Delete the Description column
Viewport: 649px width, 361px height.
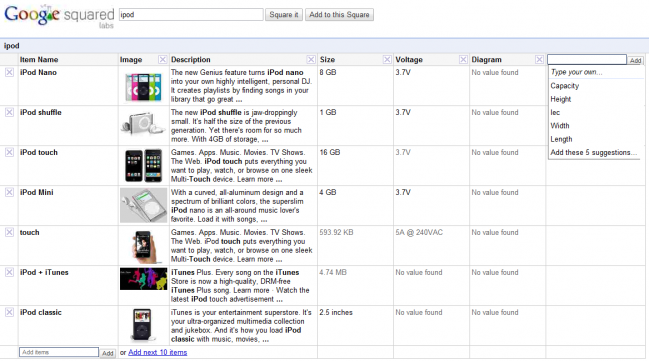311,60
